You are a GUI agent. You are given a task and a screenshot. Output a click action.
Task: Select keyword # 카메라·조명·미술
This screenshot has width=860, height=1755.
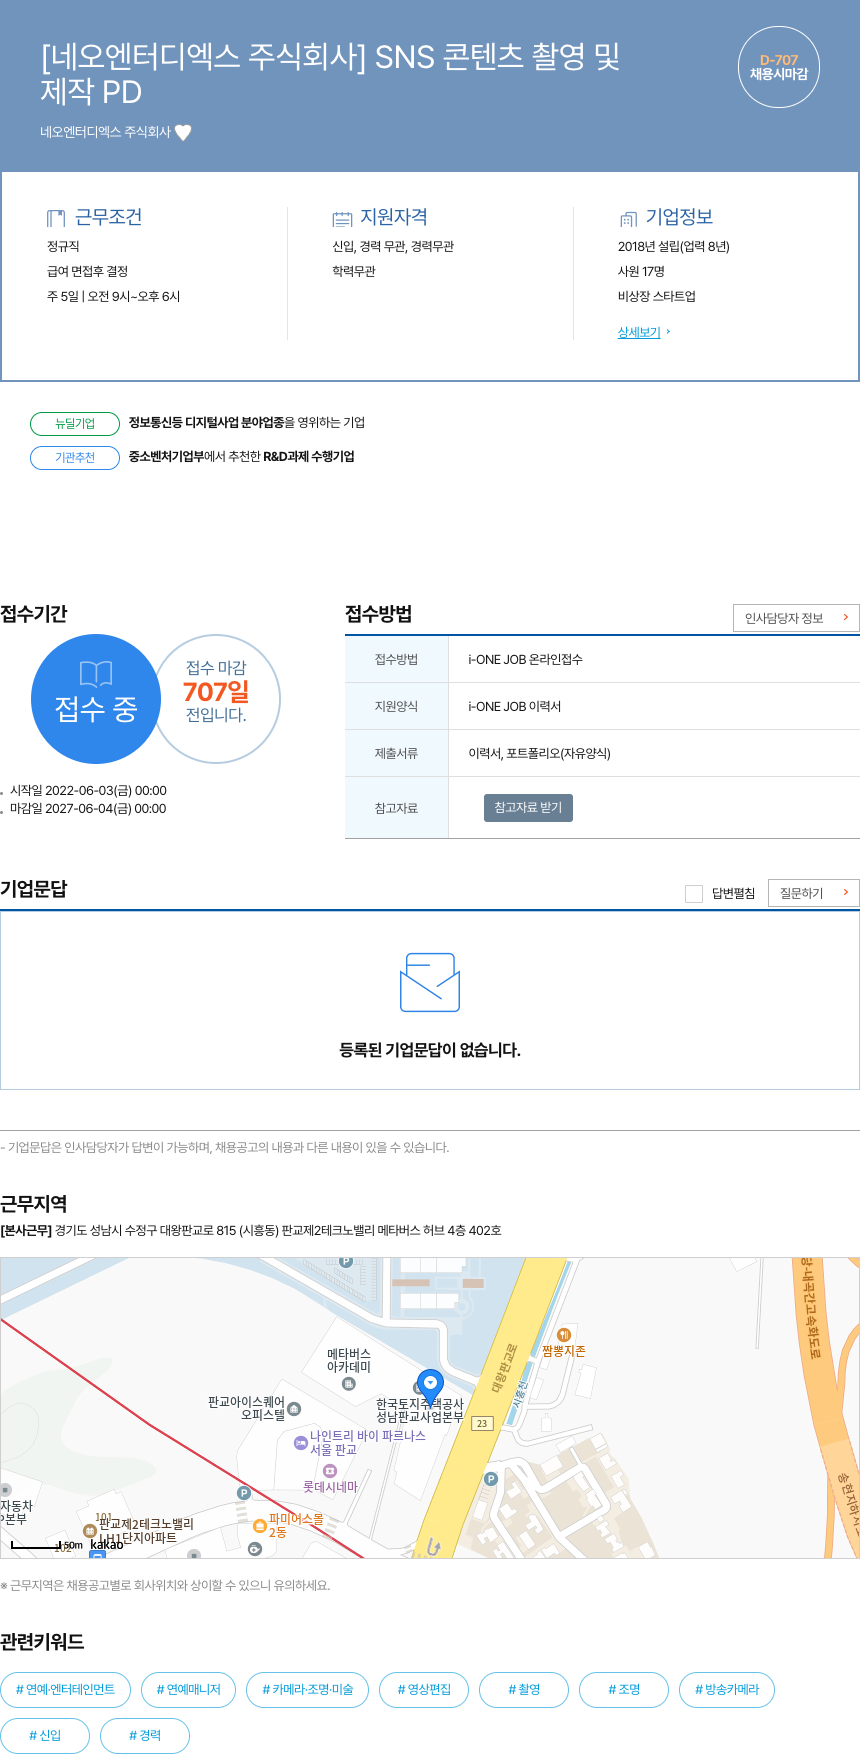click(x=308, y=1690)
